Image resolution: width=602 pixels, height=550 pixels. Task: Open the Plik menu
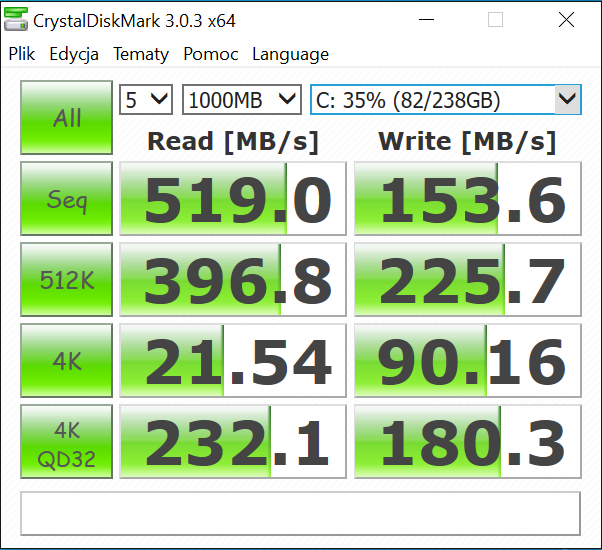pyautogui.click(x=22, y=54)
